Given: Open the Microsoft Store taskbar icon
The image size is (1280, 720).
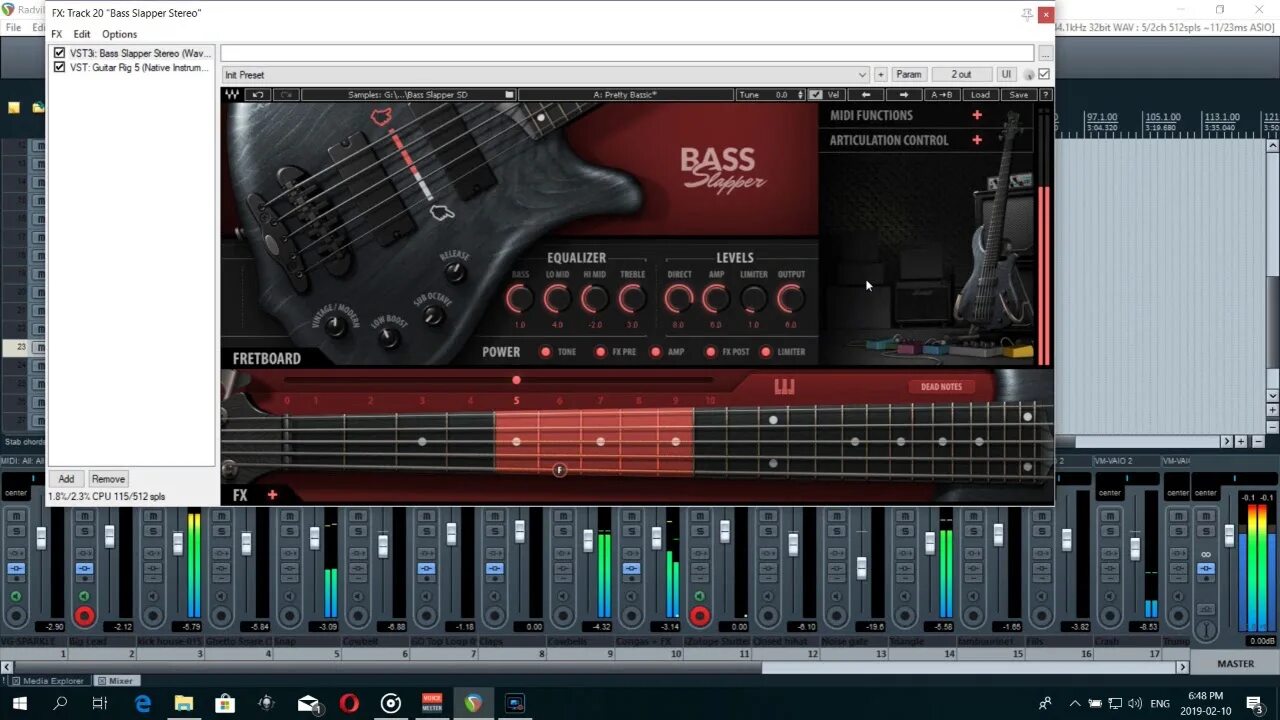Looking at the screenshot, I should pos(225,703).
